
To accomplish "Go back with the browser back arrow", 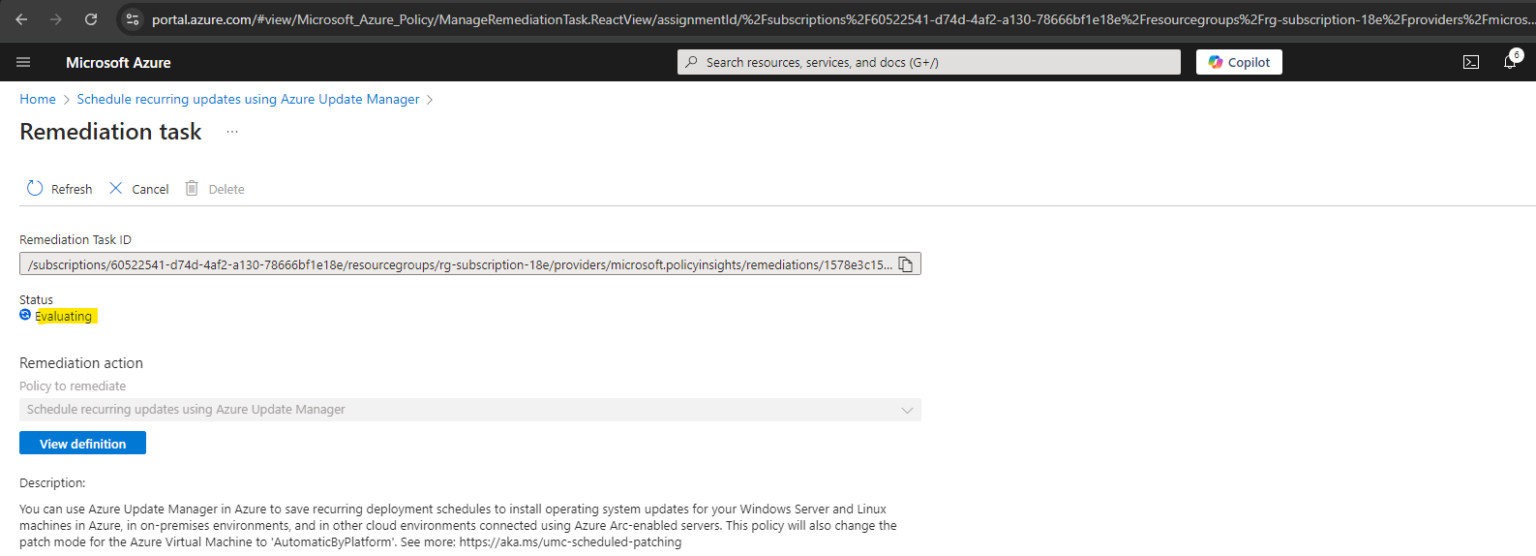I will coord(22,19).
